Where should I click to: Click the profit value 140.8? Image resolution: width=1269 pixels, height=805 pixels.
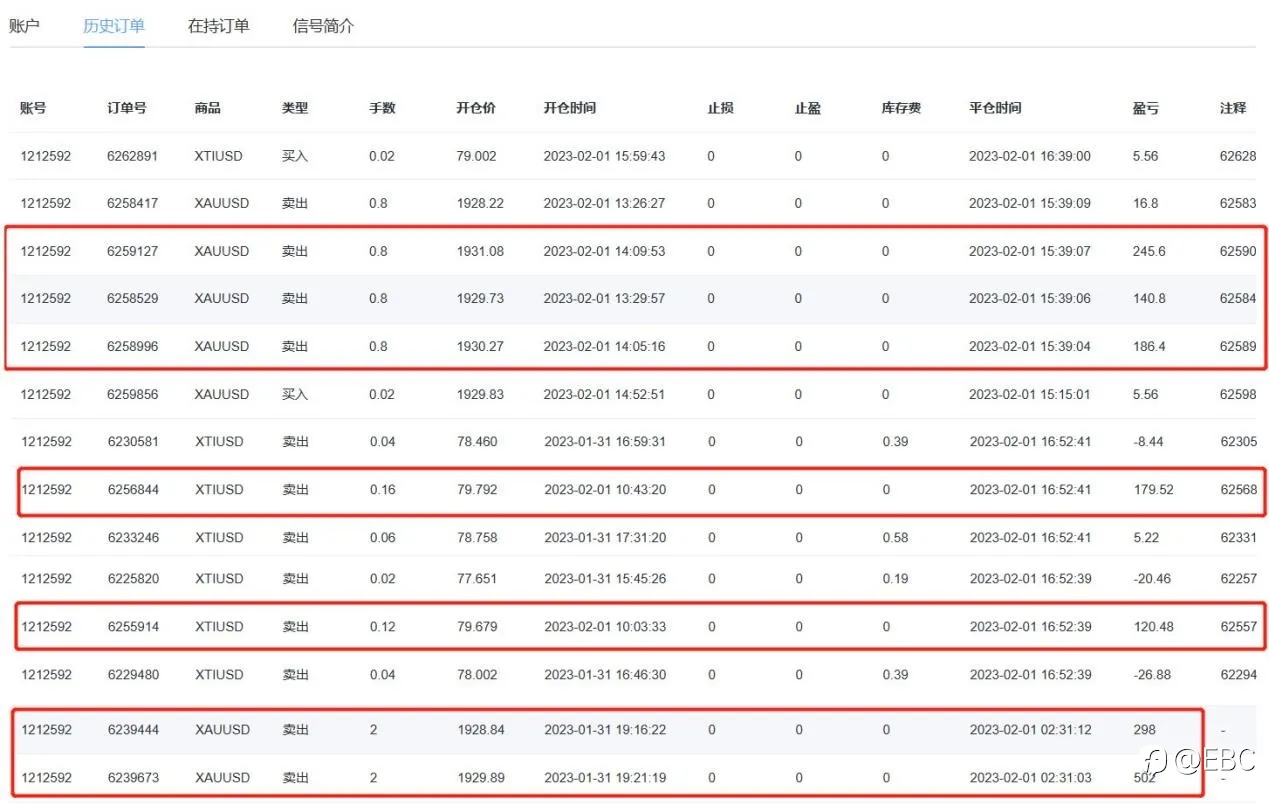[1149, 298]
